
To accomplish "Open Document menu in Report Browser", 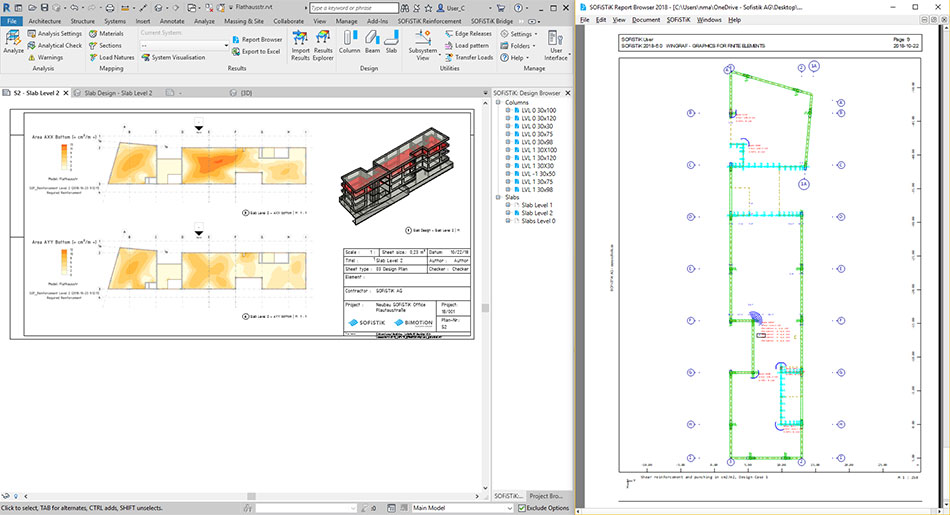I will click(646, 19).
